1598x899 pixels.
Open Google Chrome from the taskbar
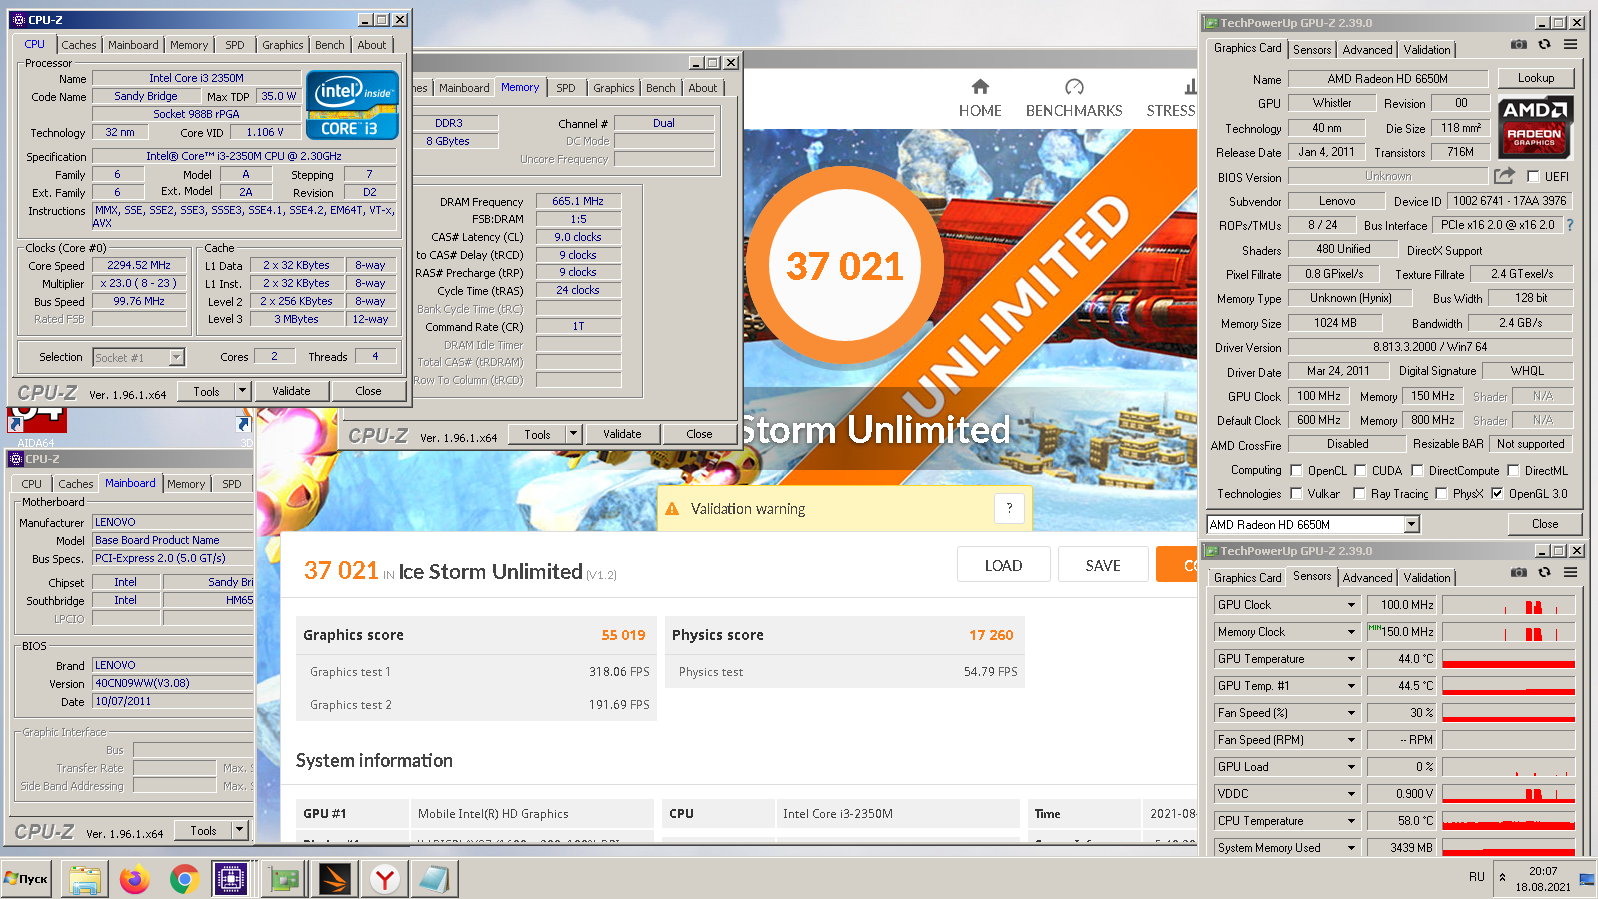point(184,879)
